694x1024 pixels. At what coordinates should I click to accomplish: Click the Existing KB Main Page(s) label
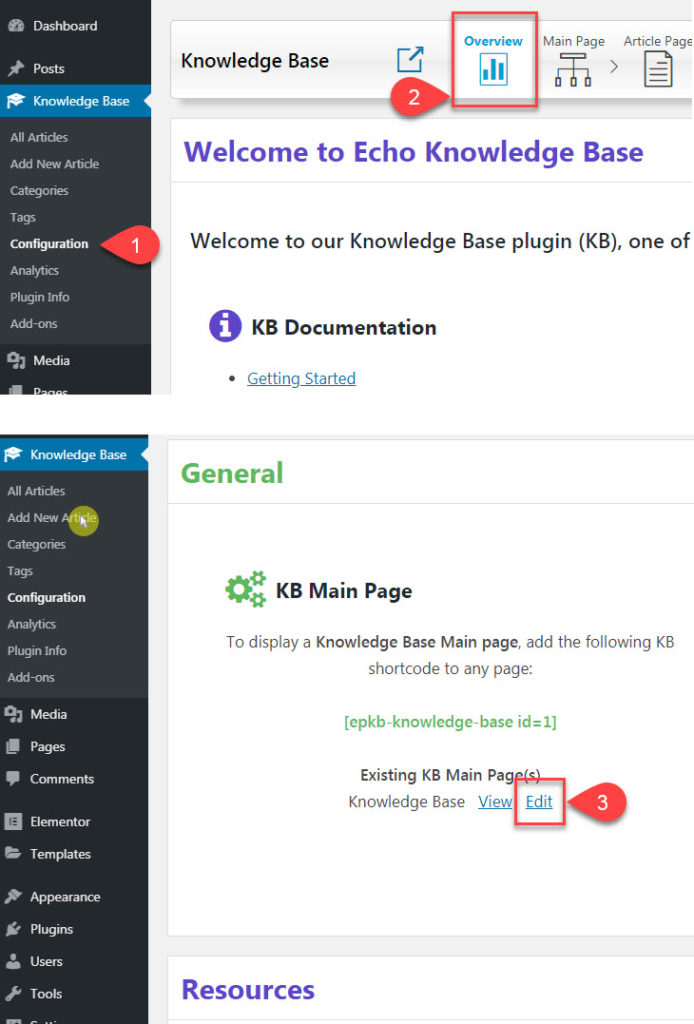click(x=450, y=775)
